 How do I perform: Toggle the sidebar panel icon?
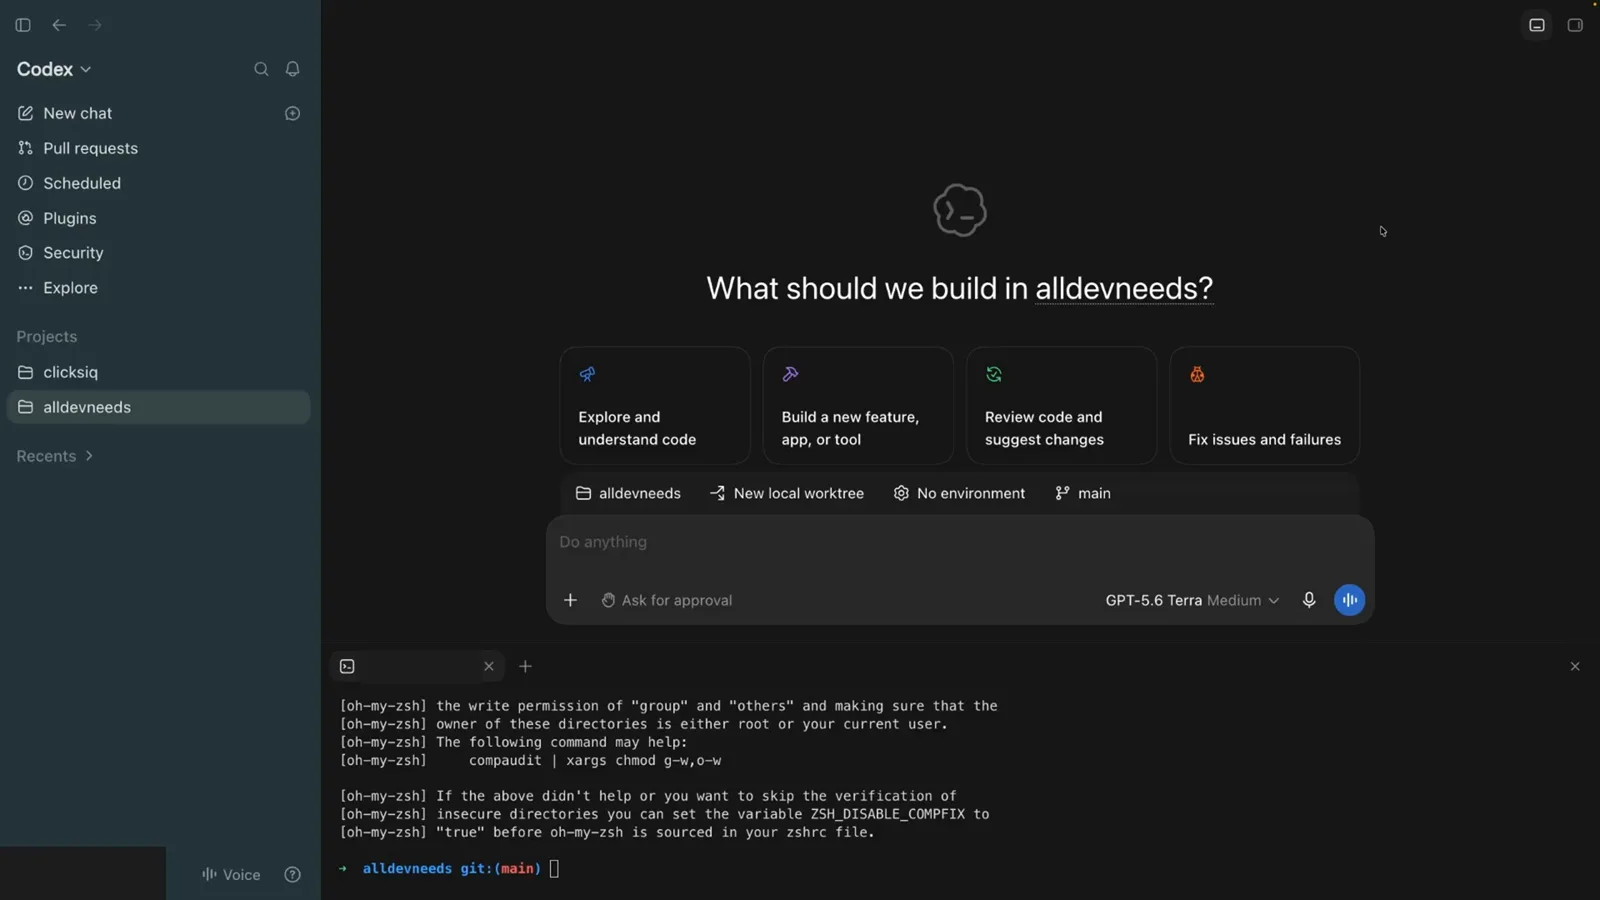[x=23, y=25]
